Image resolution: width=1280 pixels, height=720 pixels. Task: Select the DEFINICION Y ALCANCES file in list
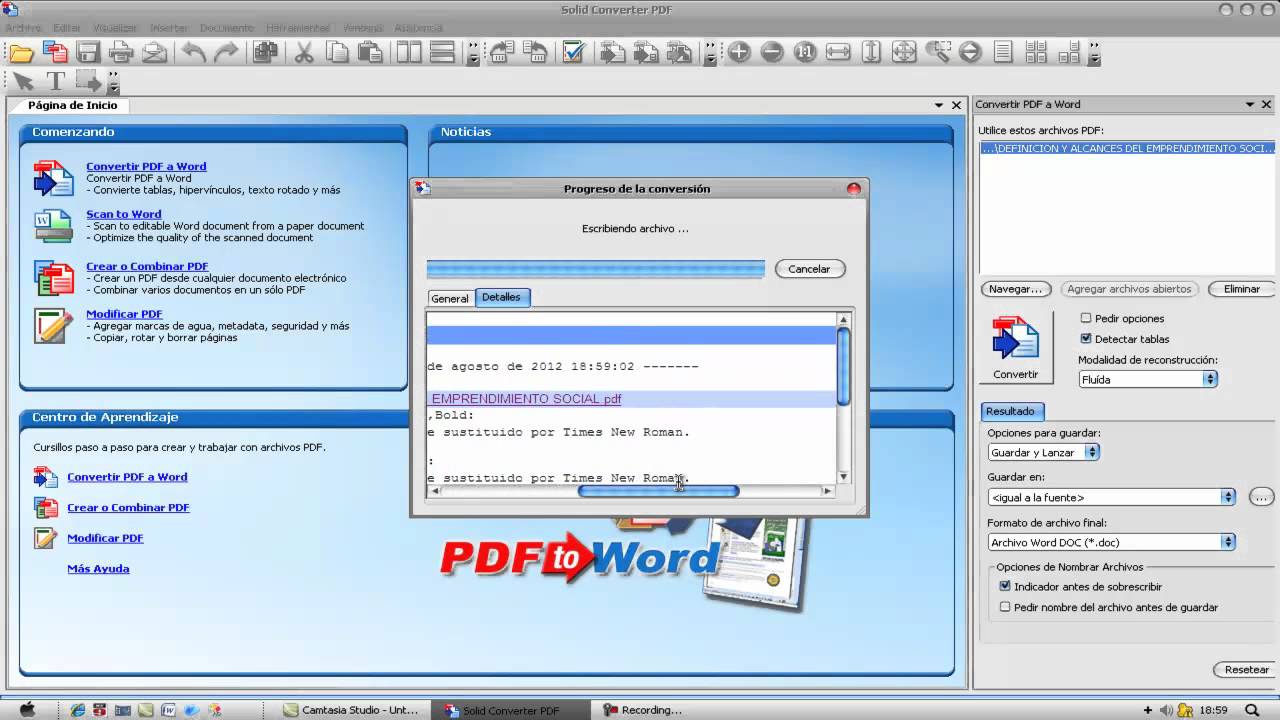coord(1127,148)
